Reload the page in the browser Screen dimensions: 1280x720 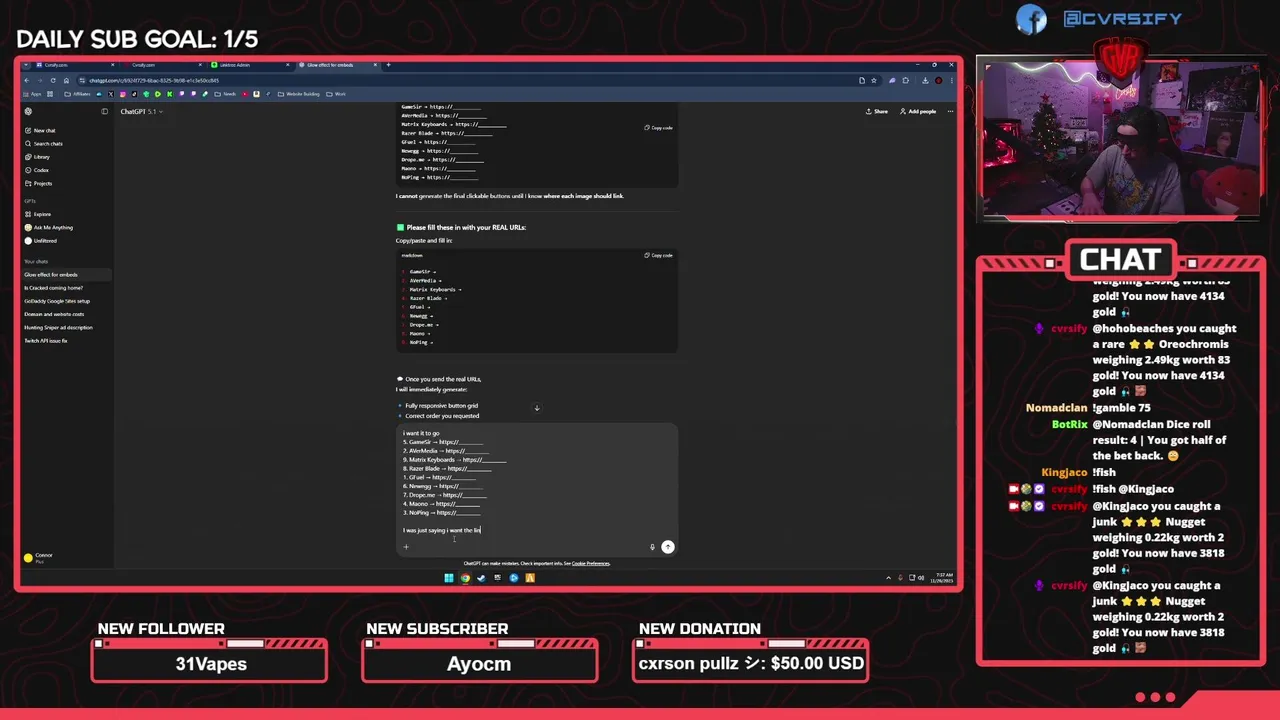(54, 80)
